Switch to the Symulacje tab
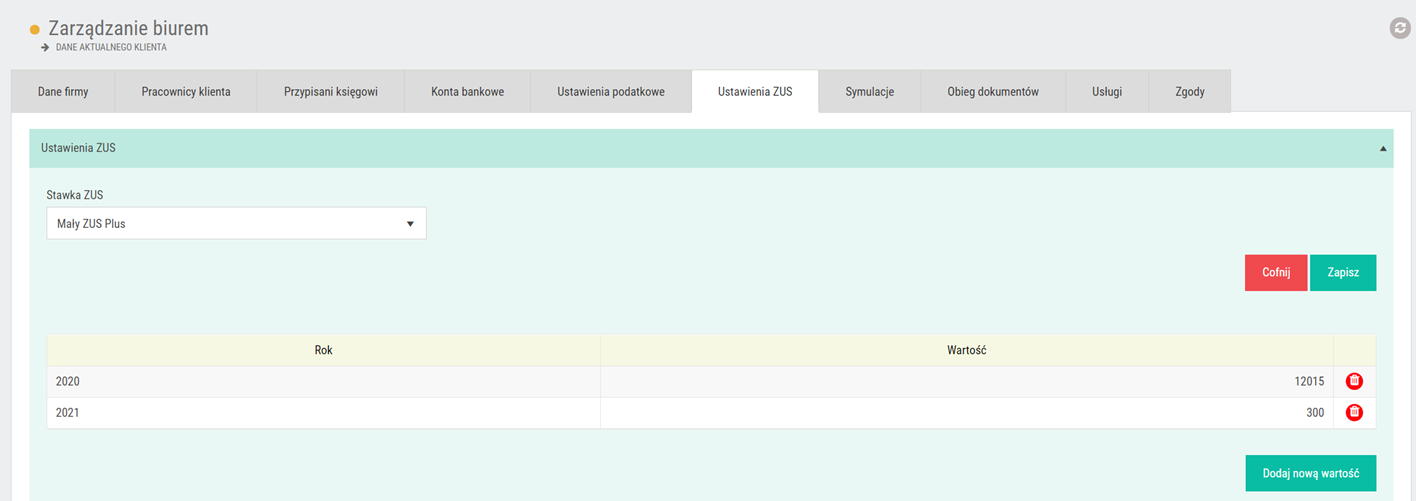This screenshot has height=501, width=1416. click(x=869, y=91)
